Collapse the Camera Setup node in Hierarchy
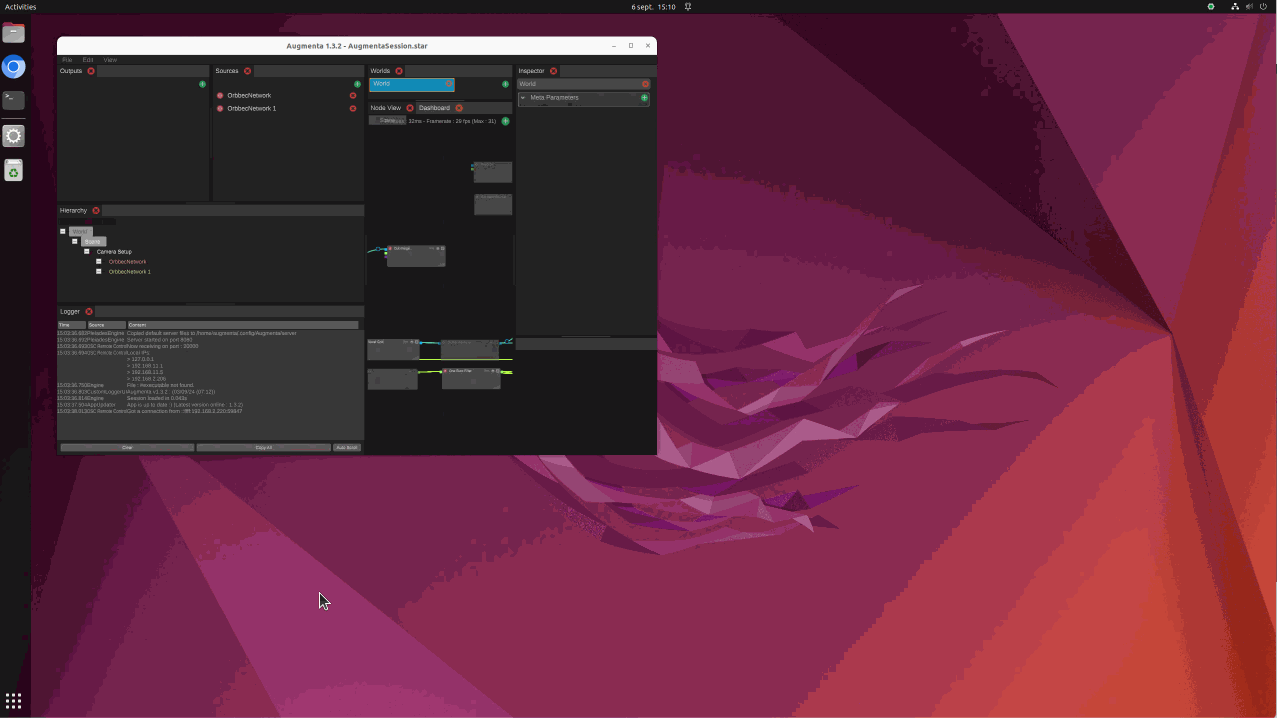Screen dimensions: 1277x718 87,252
